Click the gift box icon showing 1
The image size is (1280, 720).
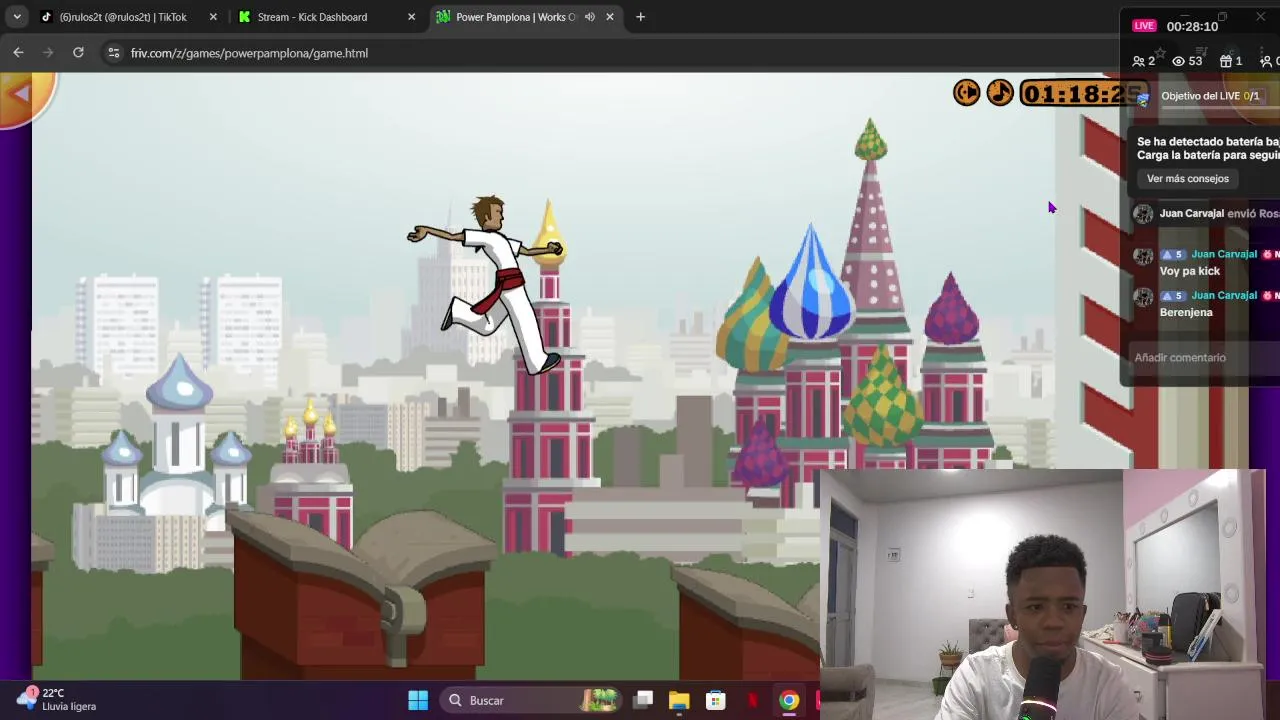coord(1231,61)
